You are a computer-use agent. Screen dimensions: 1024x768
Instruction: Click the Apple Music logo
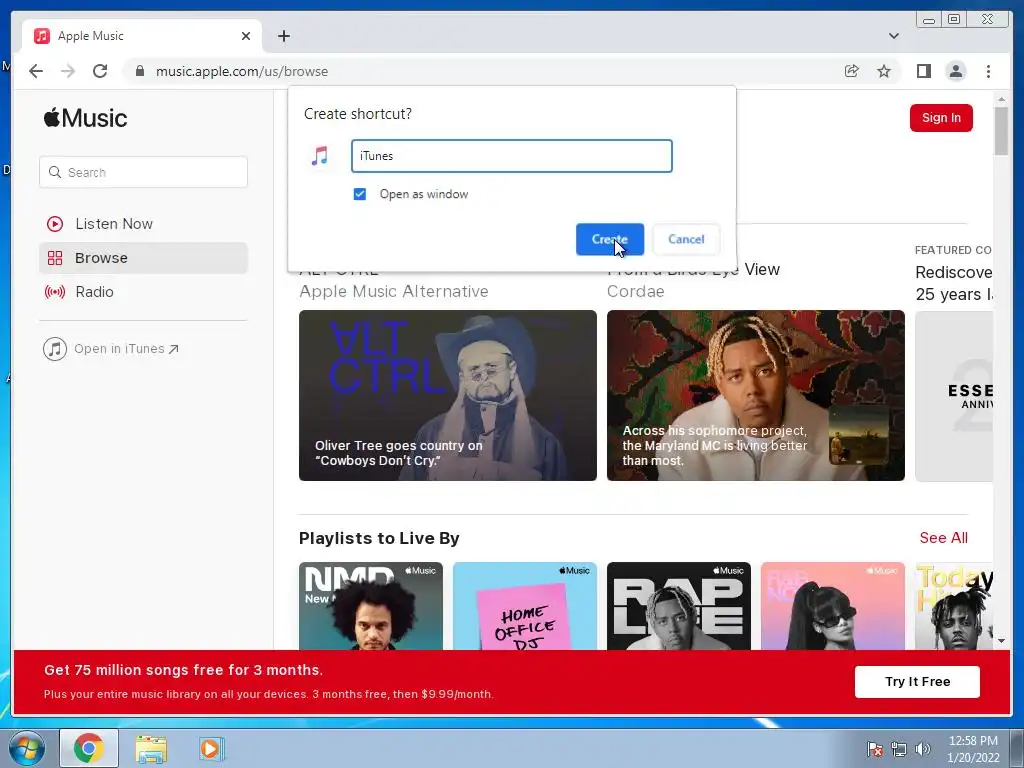(86, 118)
